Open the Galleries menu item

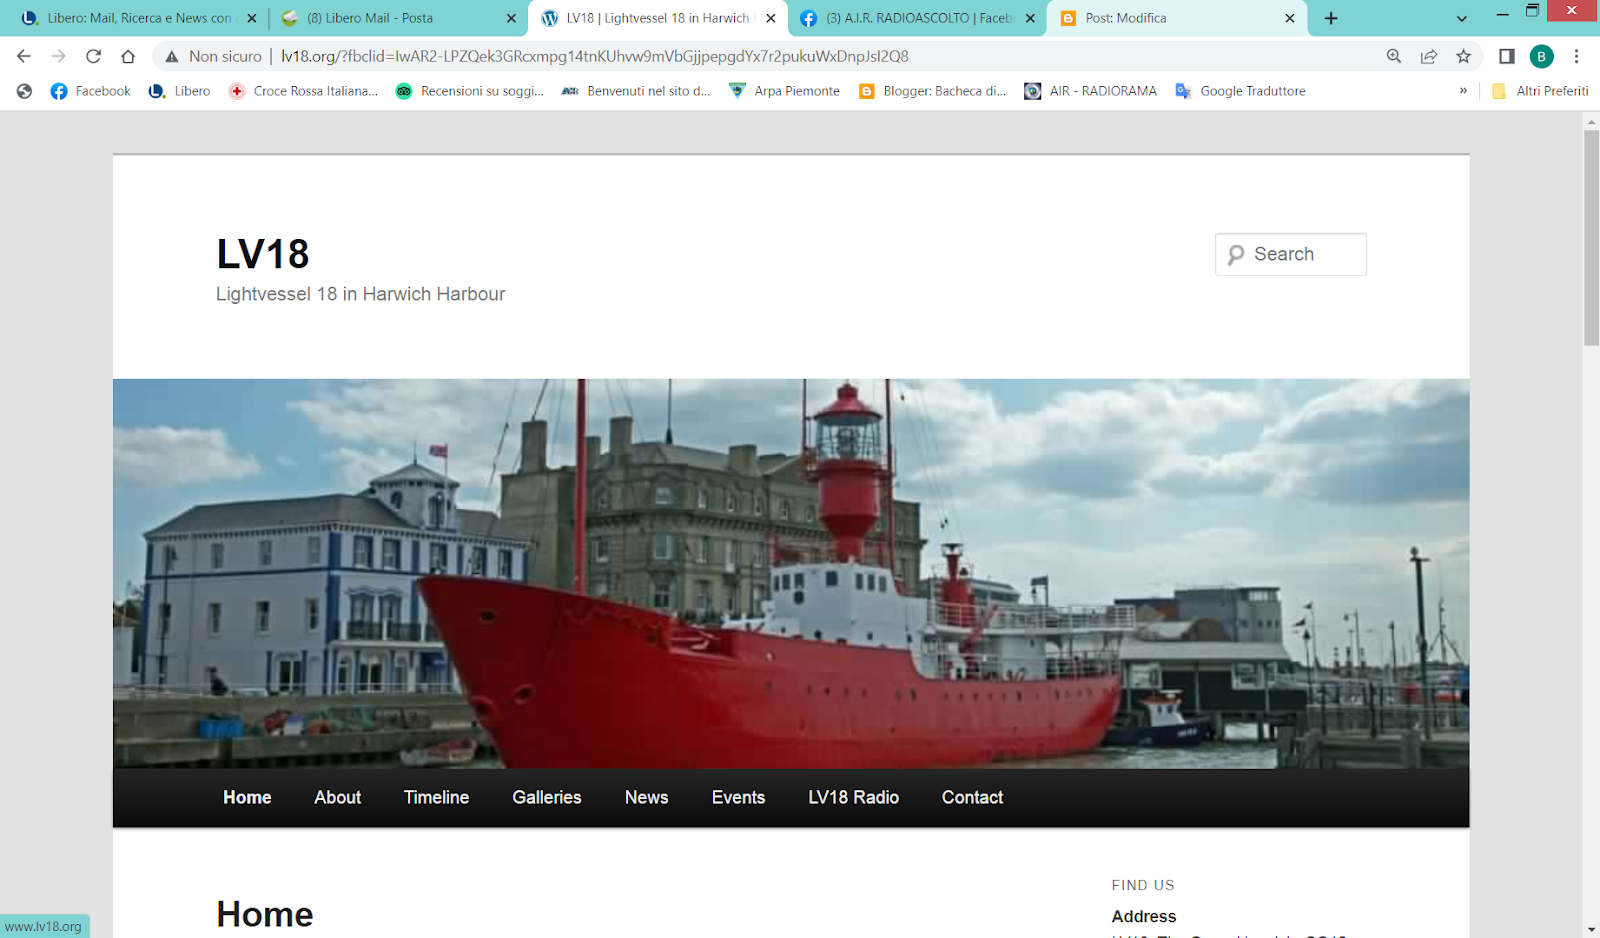tap(547, 797)
